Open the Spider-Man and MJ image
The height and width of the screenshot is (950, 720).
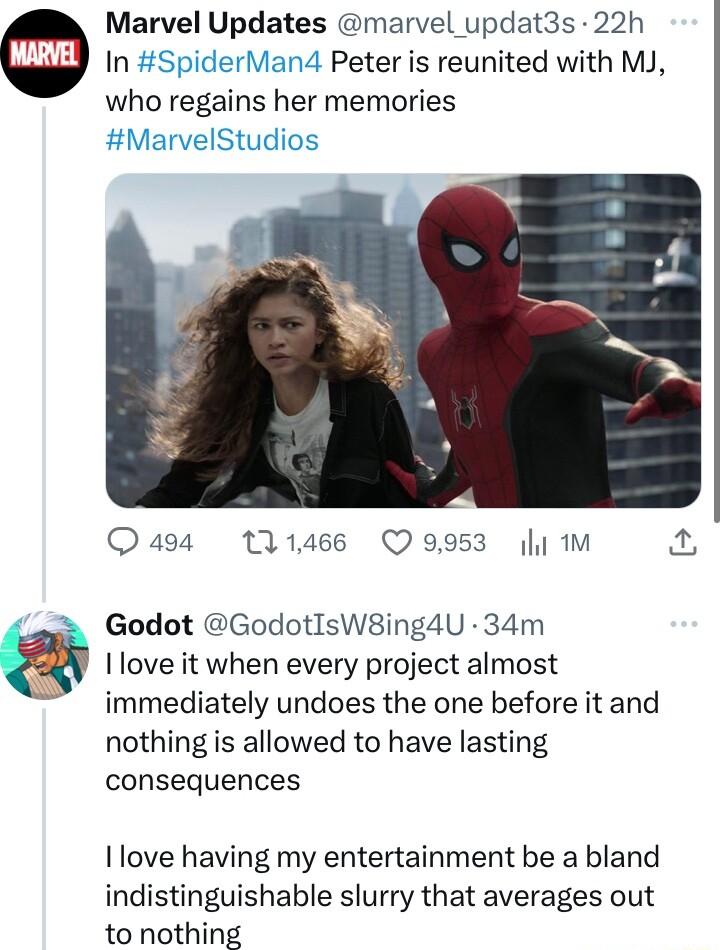(400, 340)
